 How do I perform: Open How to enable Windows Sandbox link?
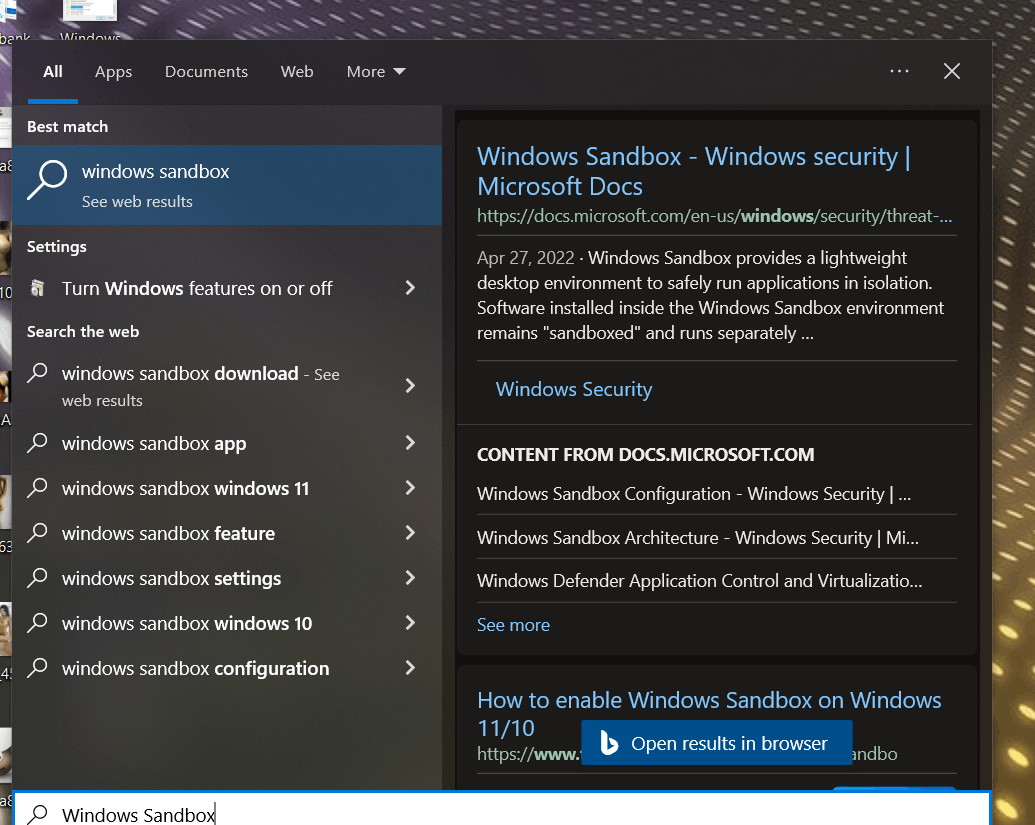coord(709,713)
